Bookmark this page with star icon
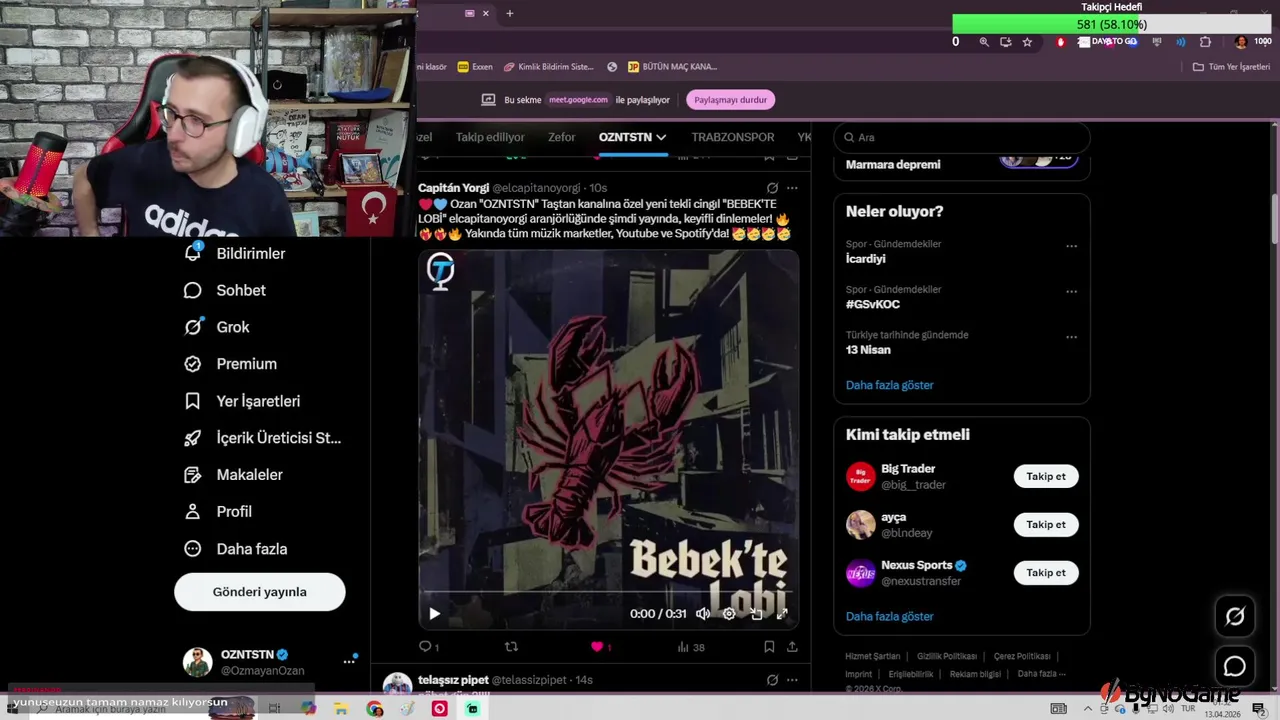1280x720 pixels. pyautogui.click(x=1027, y=42)
